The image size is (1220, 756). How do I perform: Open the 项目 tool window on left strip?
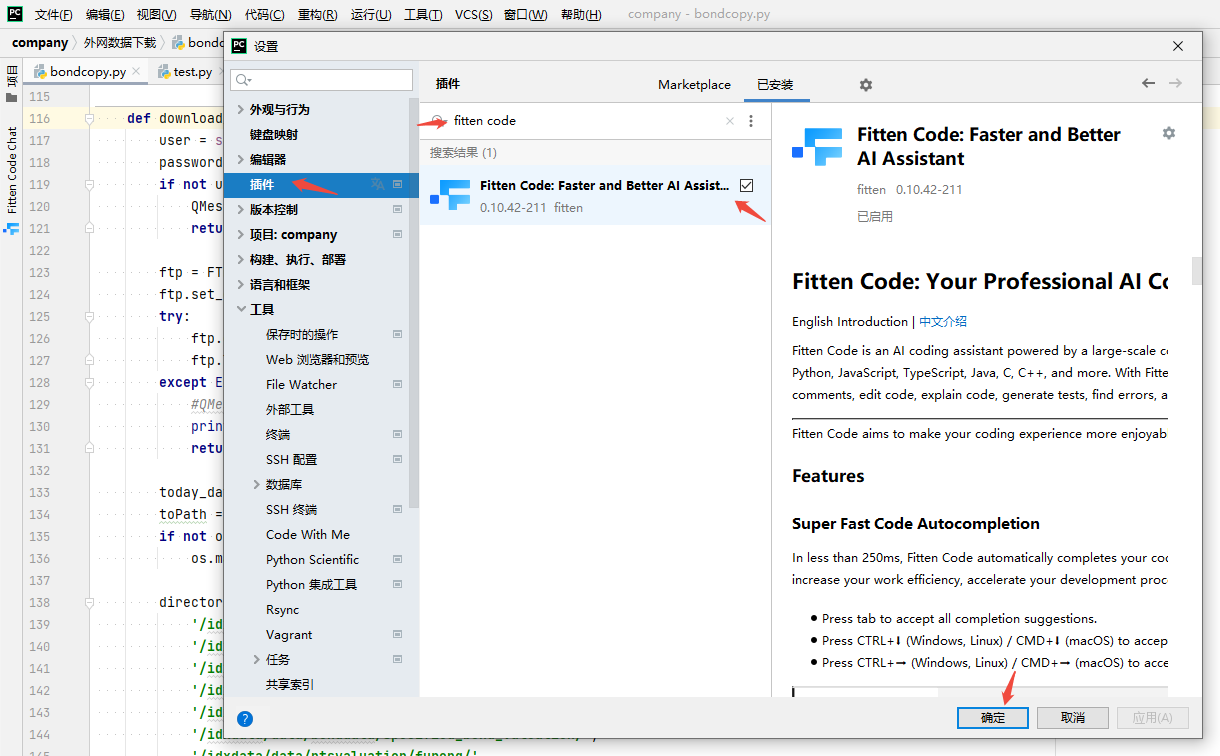pyautogui.click(x=12, y=85)
